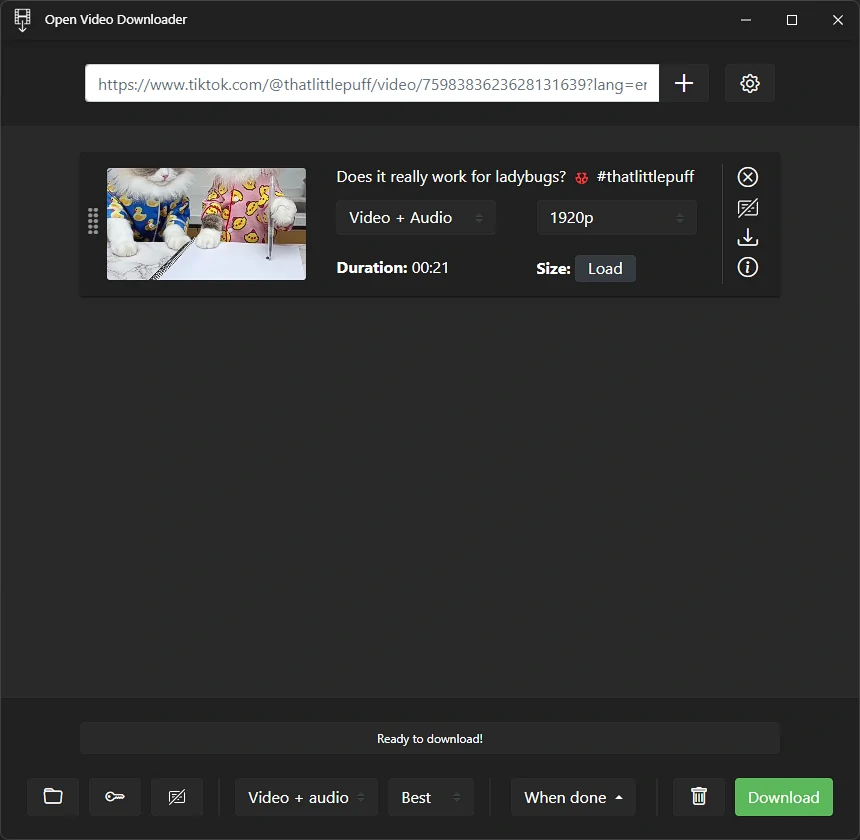
Task: Click the green Download button
Action: [x=784, y=797]
